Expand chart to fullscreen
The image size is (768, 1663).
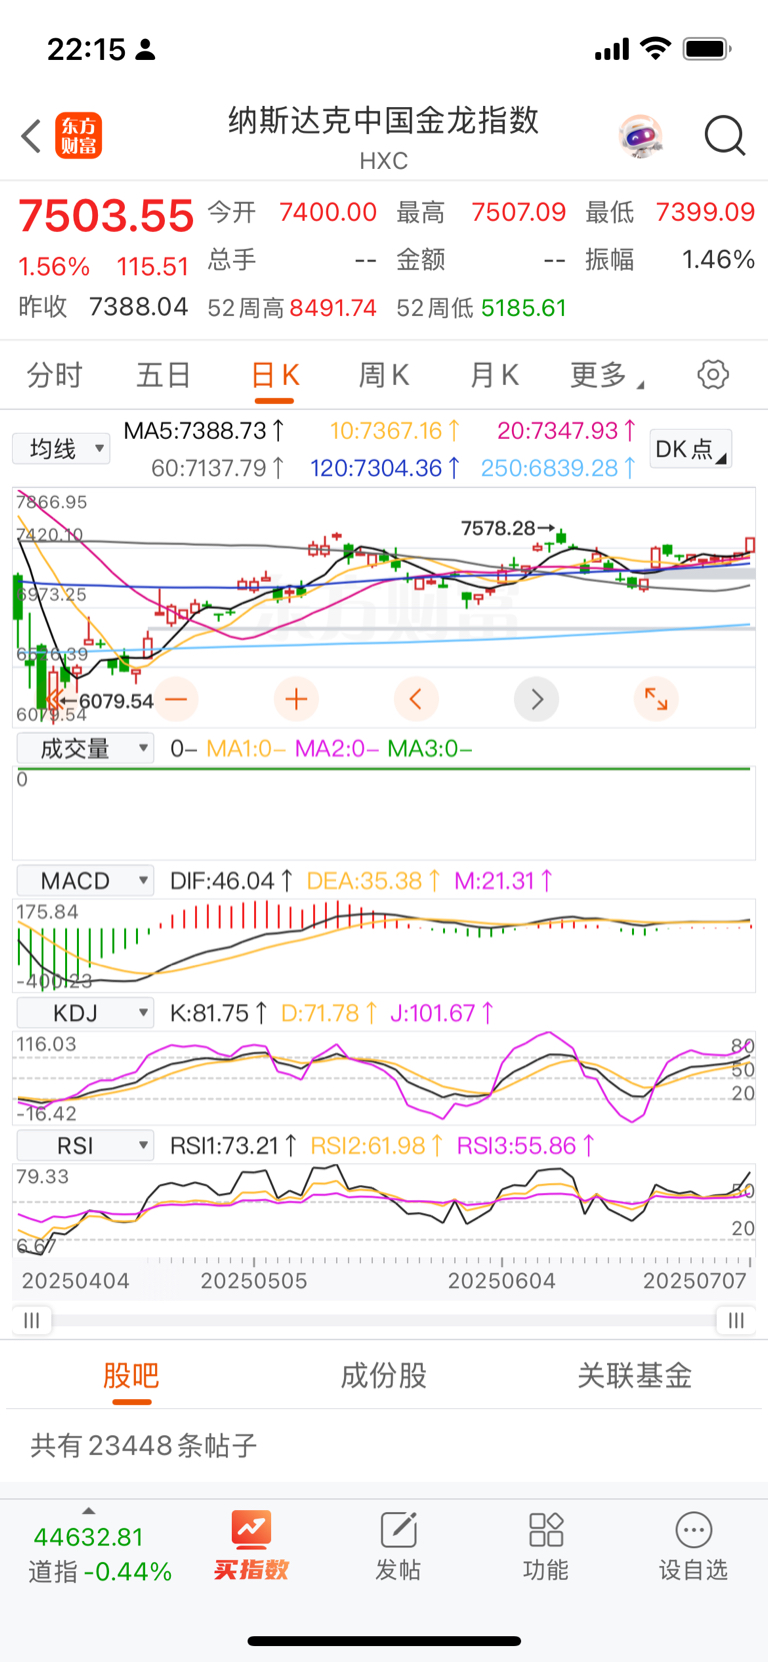(656, 699)
